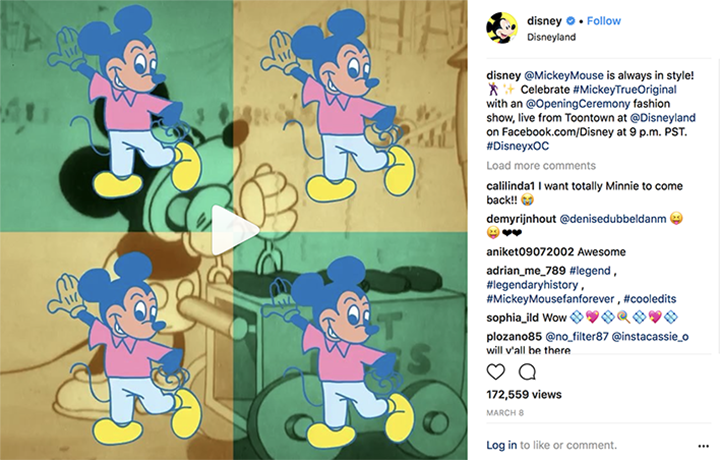
Task: Open the @instacassie_o mention
Action: click(x=650, y=337)
